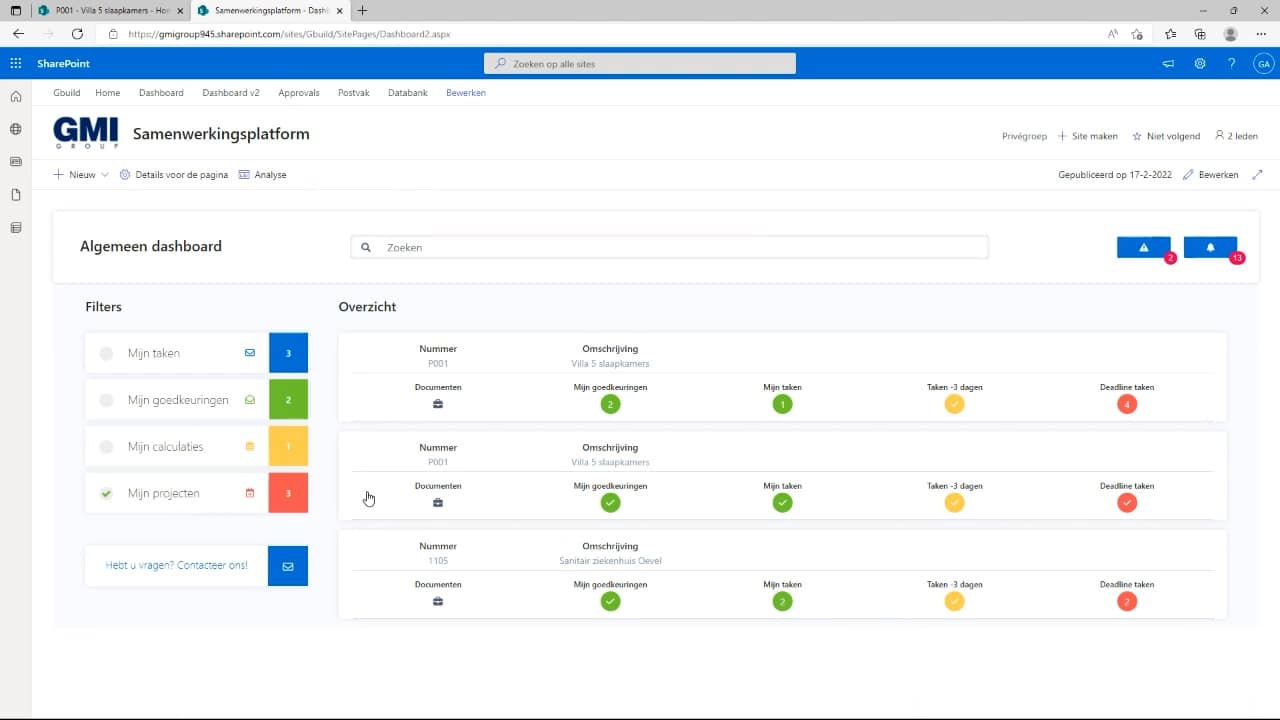
Task: Open the GA account avatar
Action: click(x=1263, y=63)
